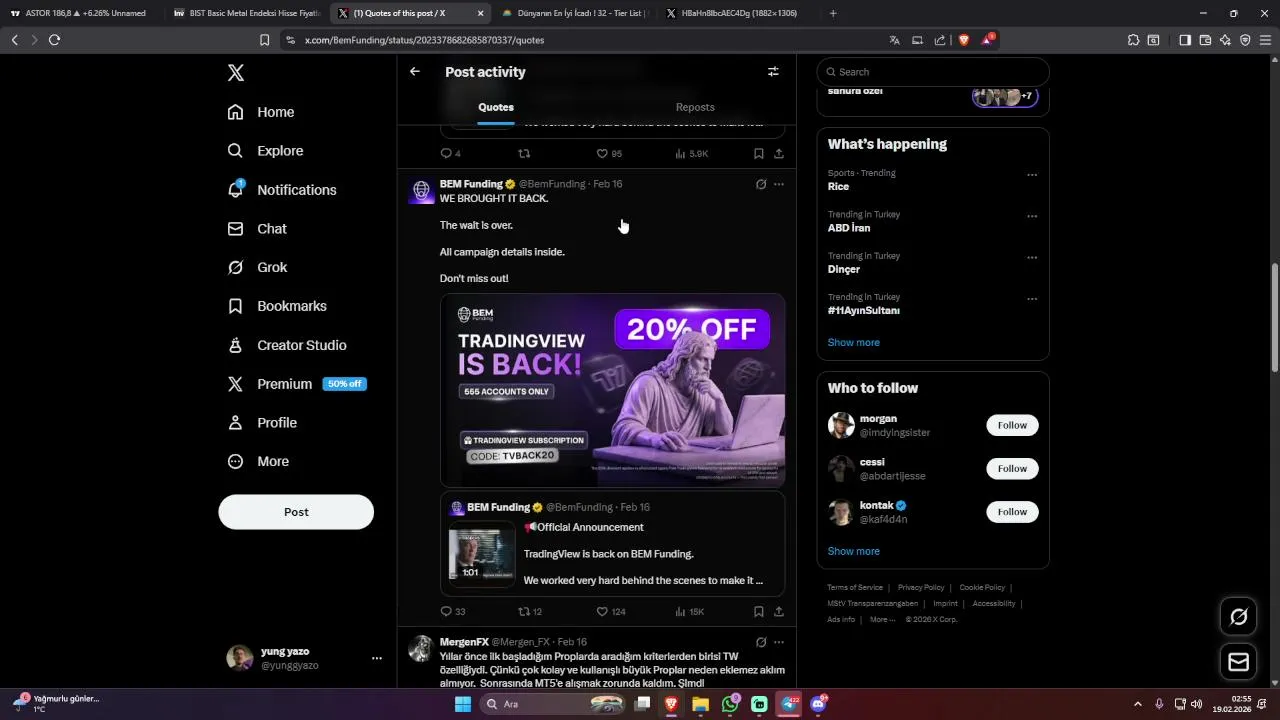This screenshot has height=720, width=1280.
Task: Switch to BIST Basic Metal Endeksi tab
Action: click(245, 13)
